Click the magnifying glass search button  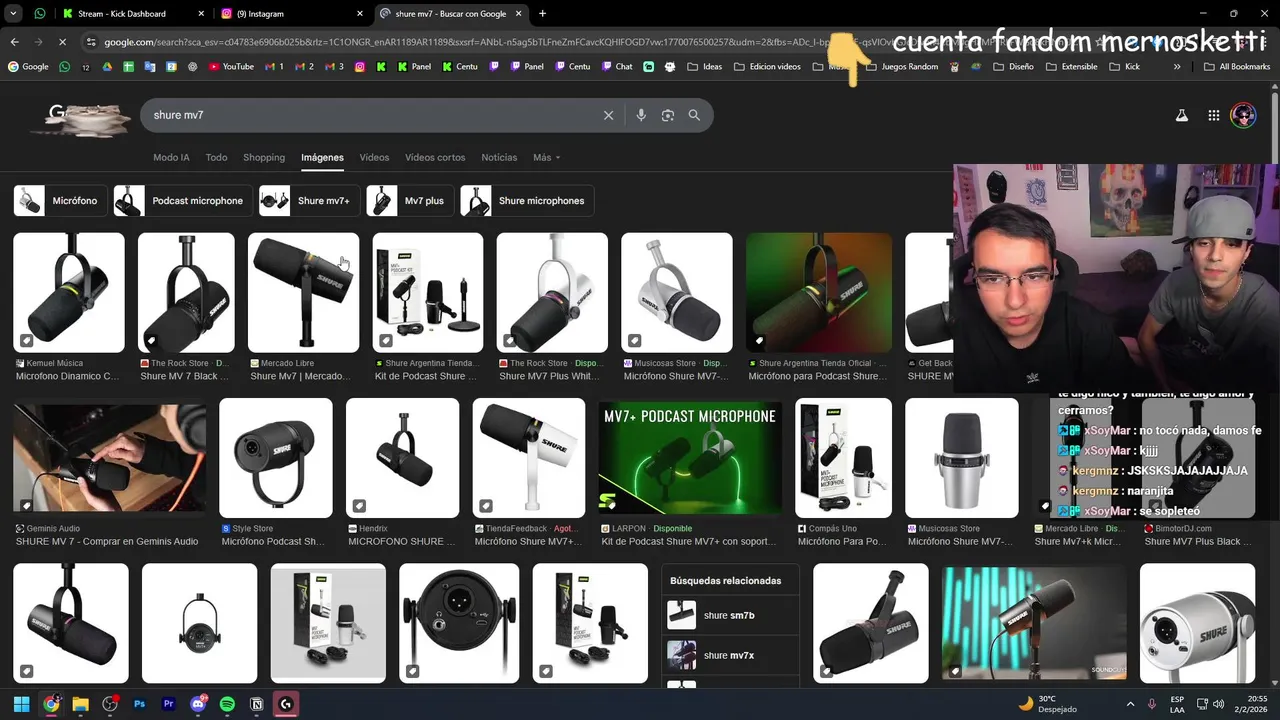click(x=694, y=115)
